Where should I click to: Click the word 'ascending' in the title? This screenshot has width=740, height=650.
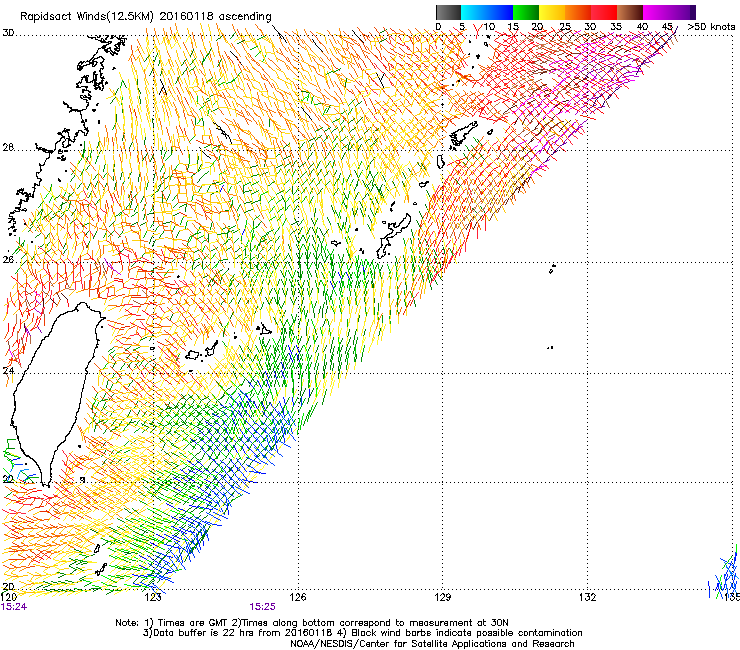[245, 17]
